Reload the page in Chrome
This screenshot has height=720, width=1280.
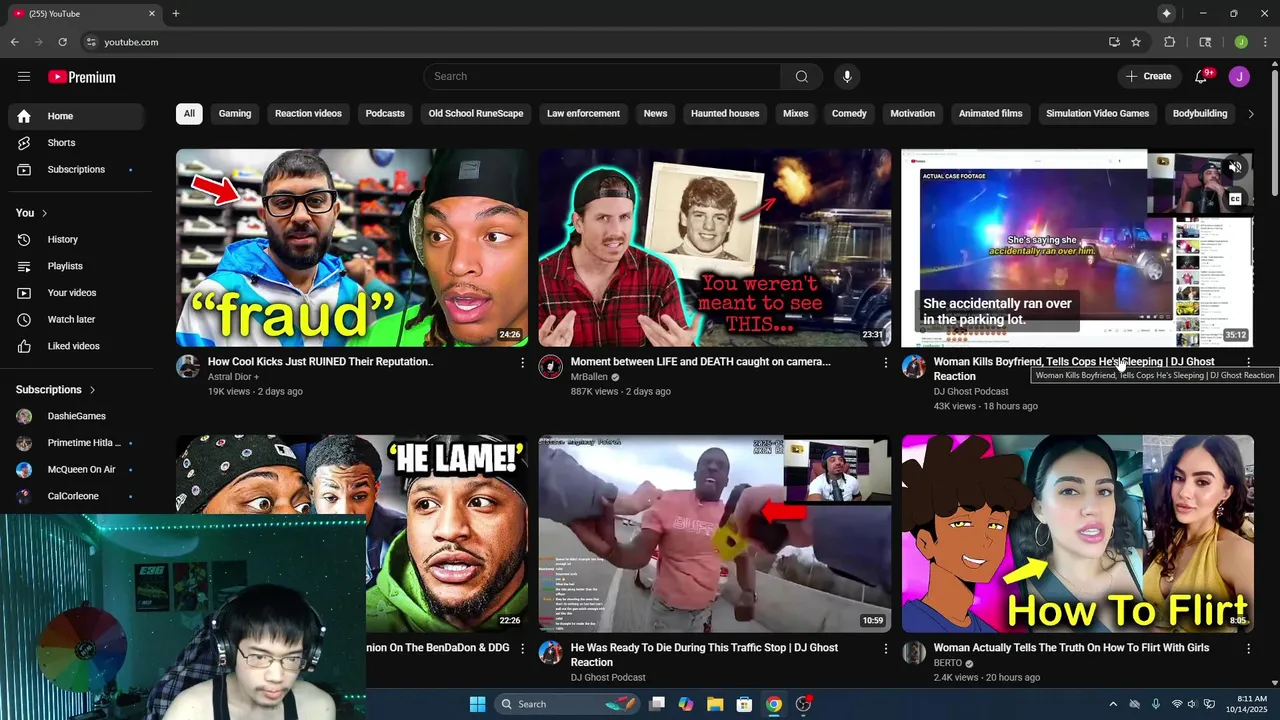[x=62, y=42]
